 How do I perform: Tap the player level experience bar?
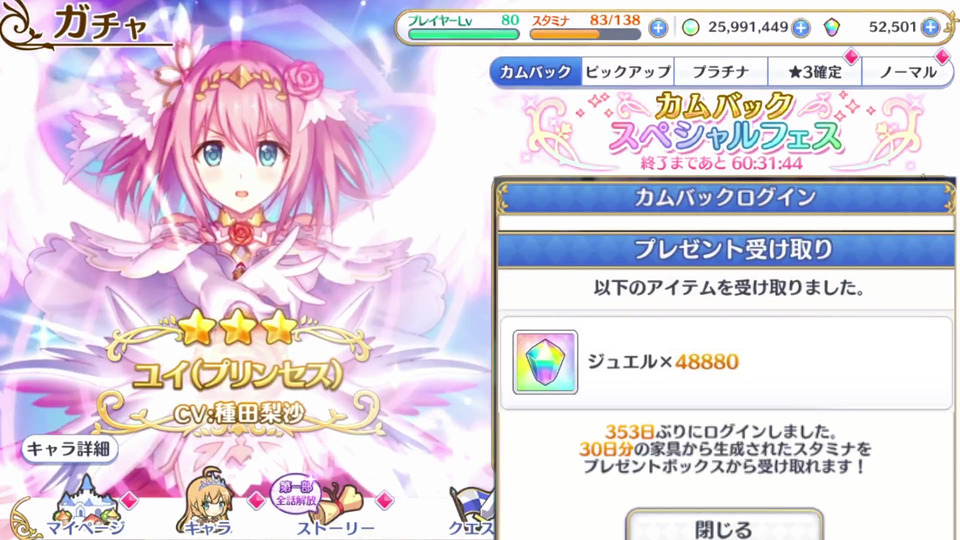tap(463, 35)
